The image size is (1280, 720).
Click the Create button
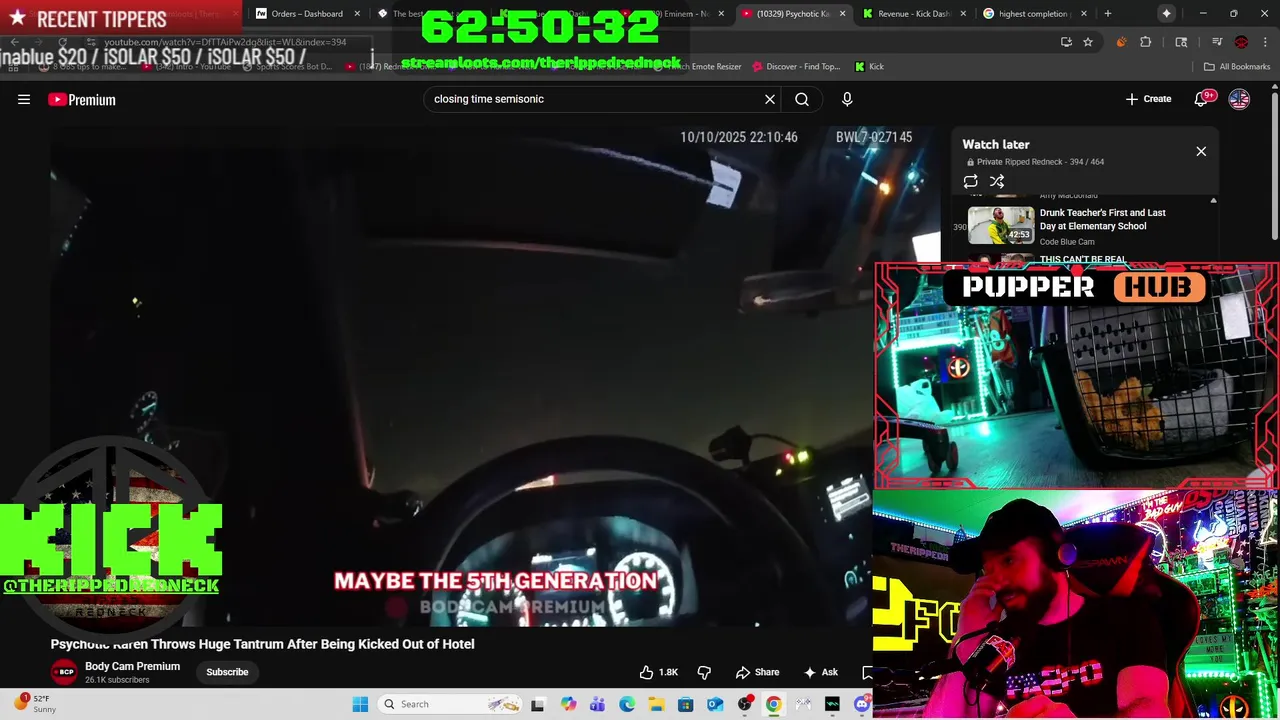(1148, 99)
